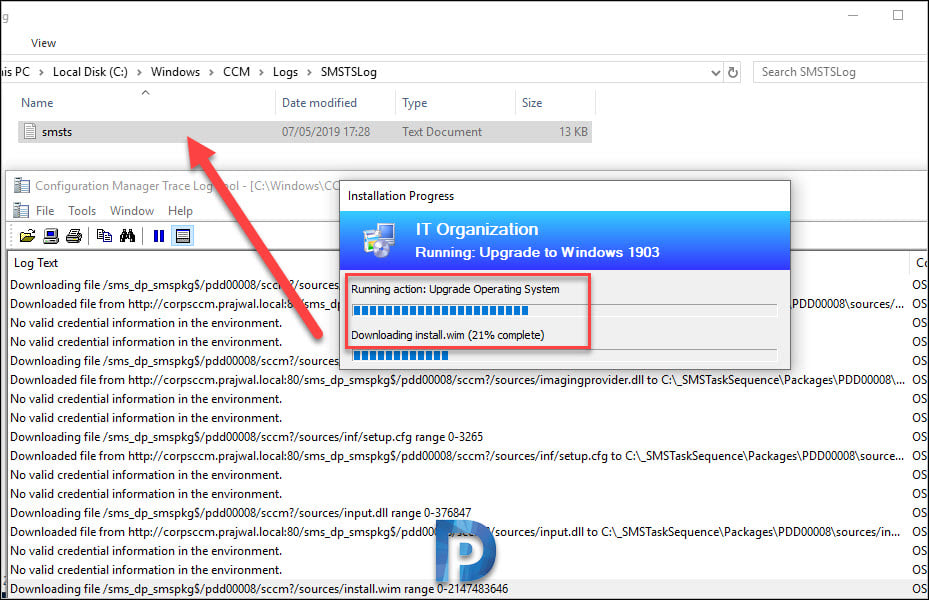
Task: Click the Open on Server computer icon
Action: (x=51, y=236)
